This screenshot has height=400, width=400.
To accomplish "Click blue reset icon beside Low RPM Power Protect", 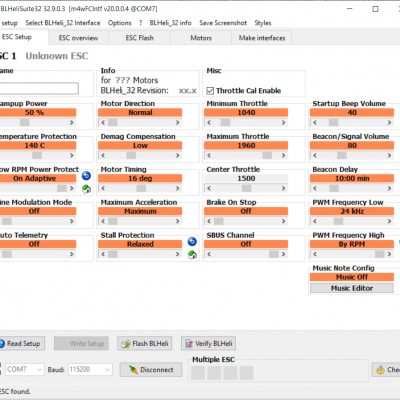I will click(86, 176).
